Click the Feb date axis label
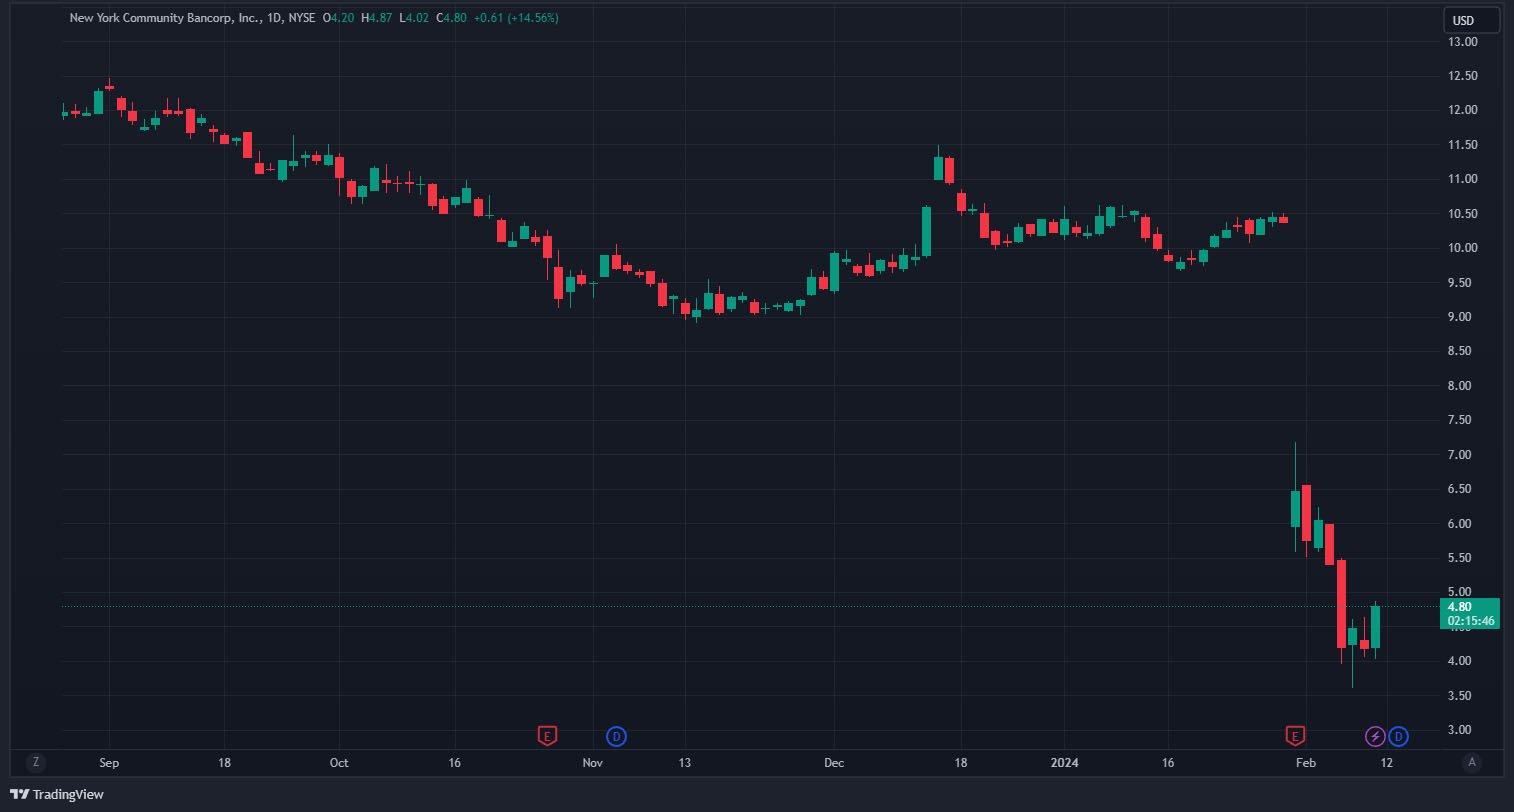This screenshot has height=812, width=1514. [x=1306, y=762]
